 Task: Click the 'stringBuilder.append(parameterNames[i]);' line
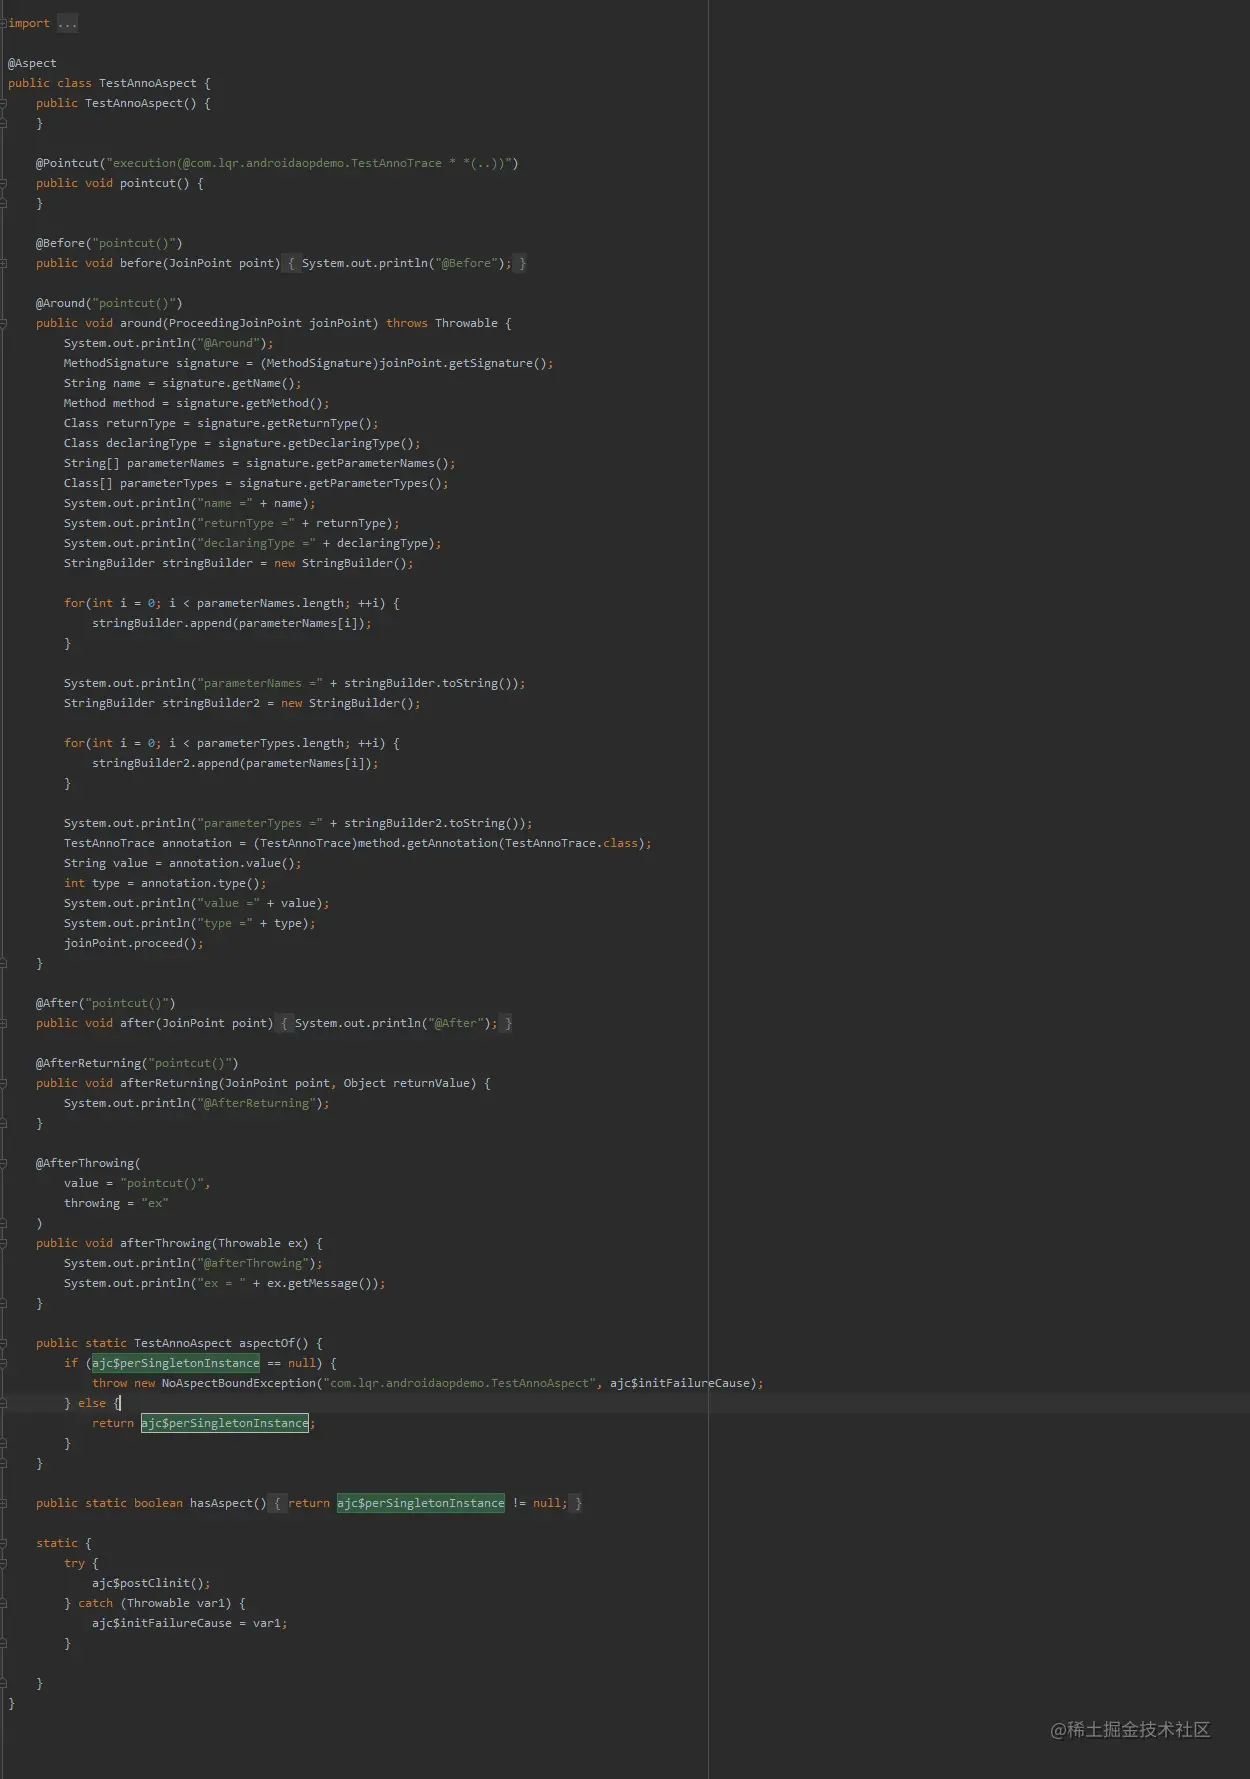[232, 623]
